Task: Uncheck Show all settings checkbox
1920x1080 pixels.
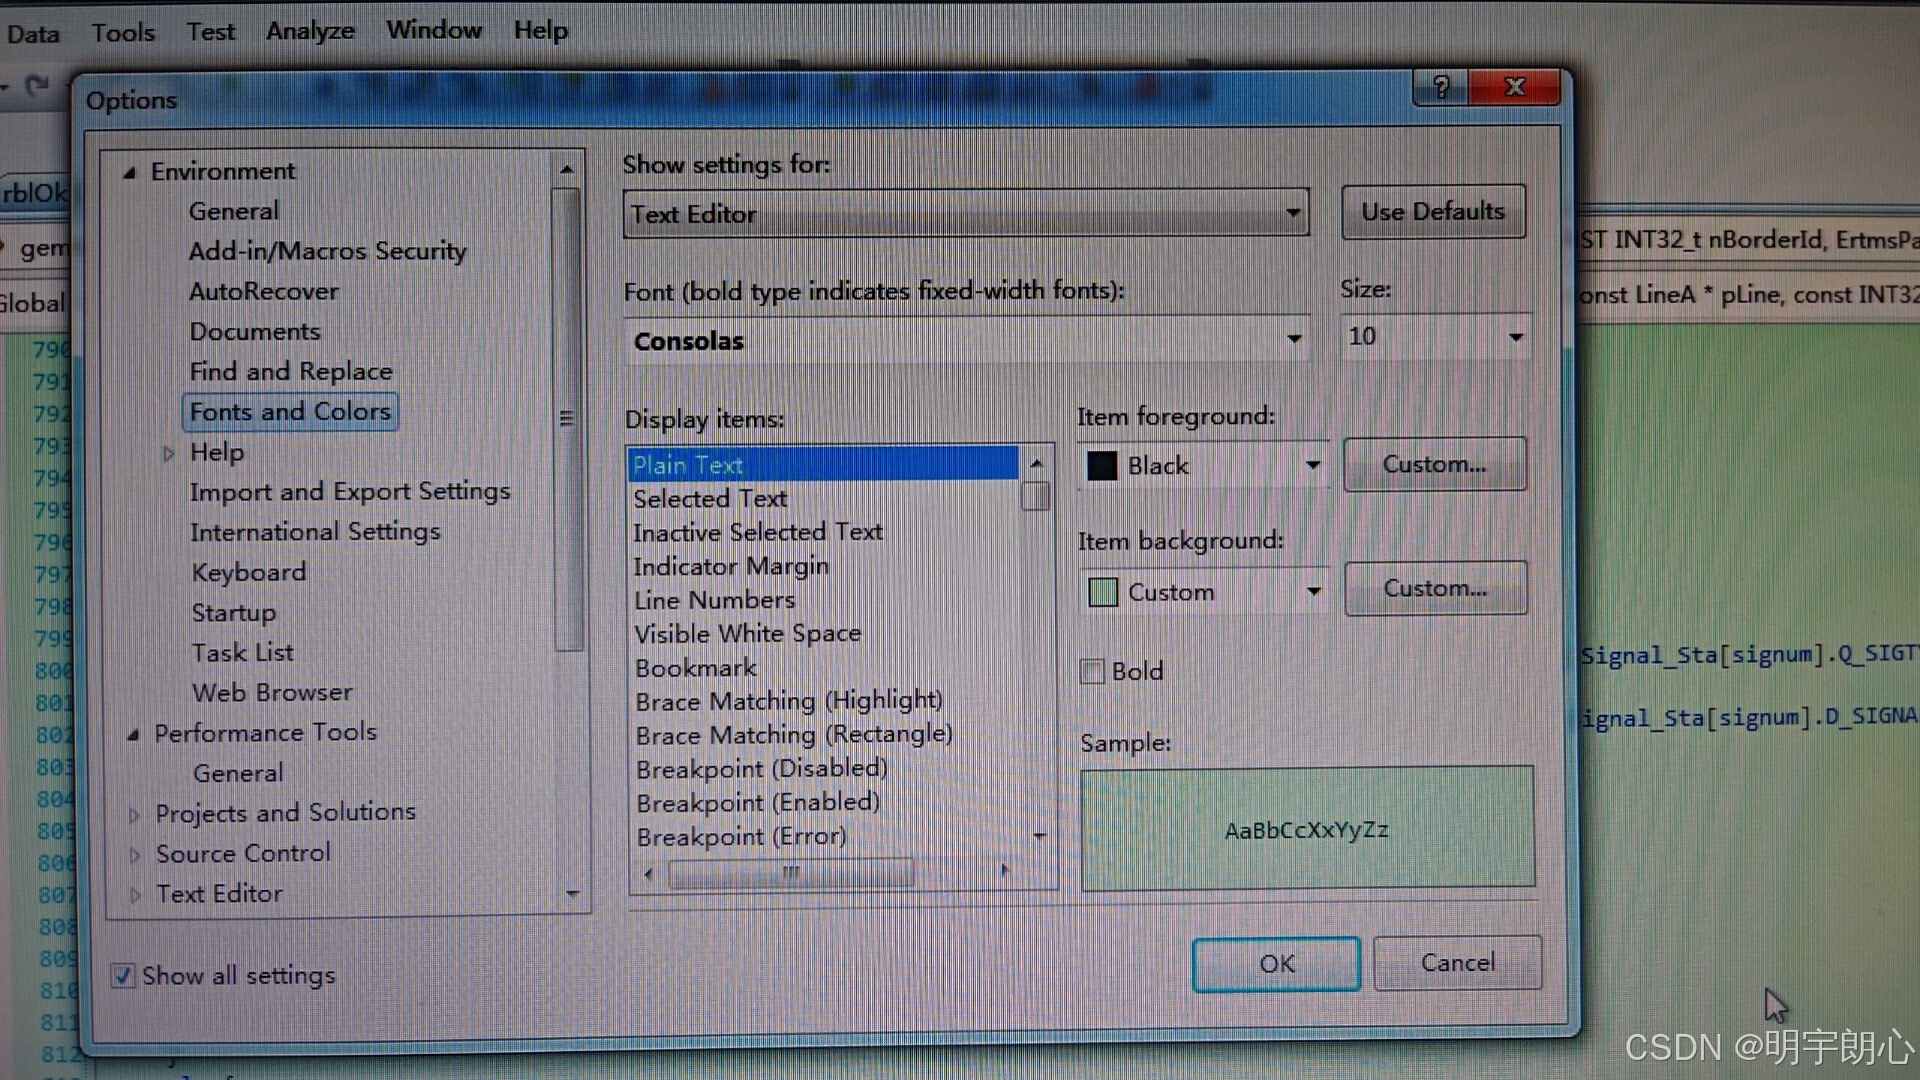Action: [123, 976]
